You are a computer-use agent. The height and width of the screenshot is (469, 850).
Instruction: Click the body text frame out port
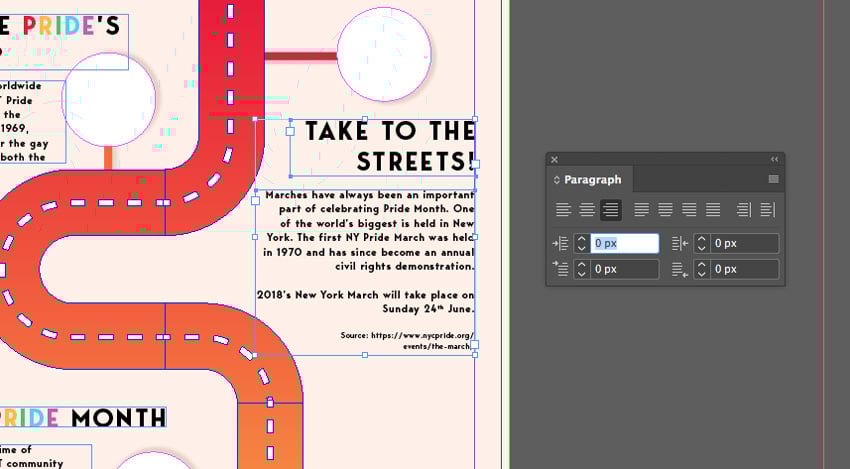[x=474, y=344]
